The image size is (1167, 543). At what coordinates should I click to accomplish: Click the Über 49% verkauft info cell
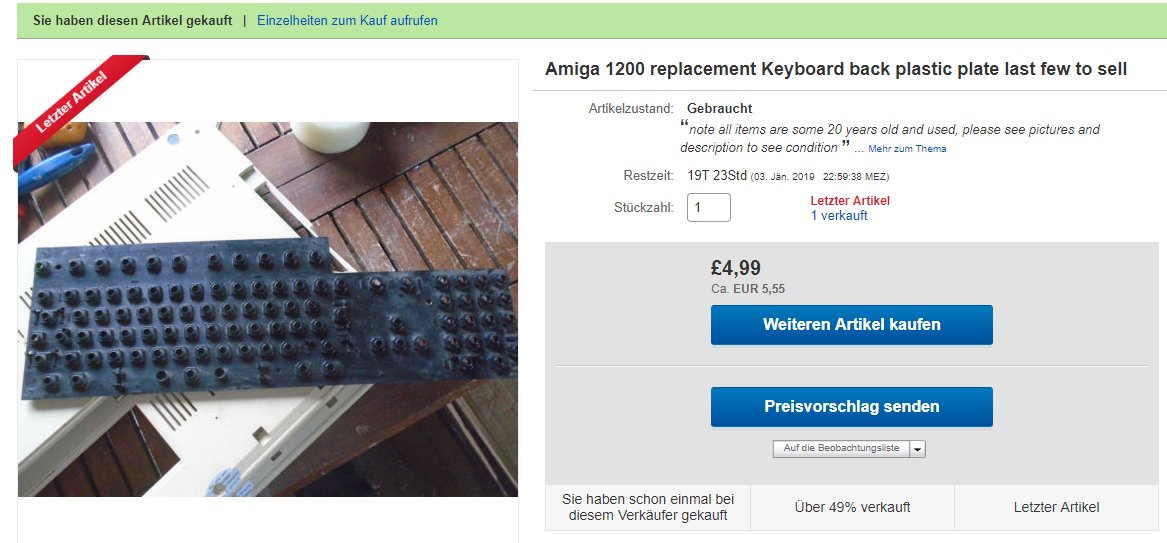[852, 507]
